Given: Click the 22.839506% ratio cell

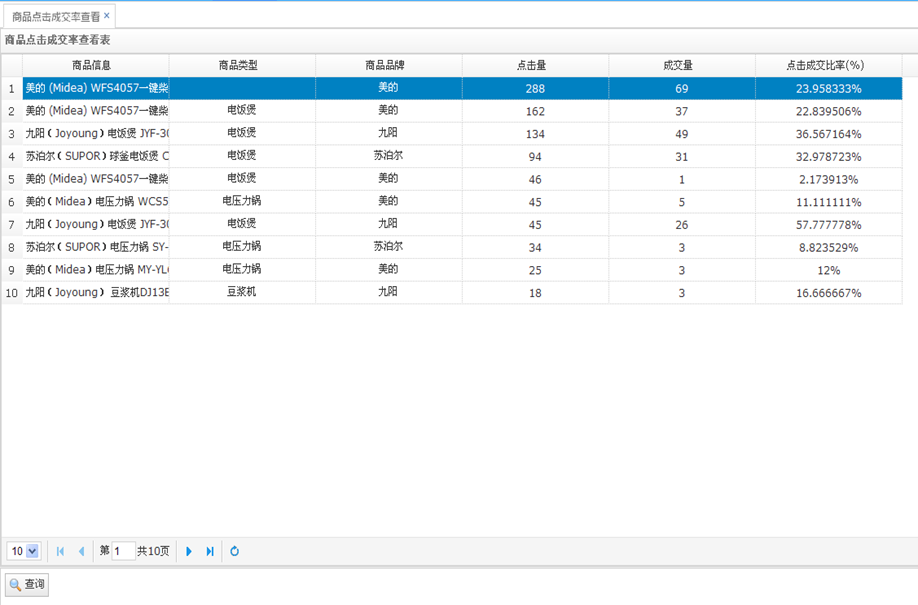Looking at the screenshot, I should point(828,111).
